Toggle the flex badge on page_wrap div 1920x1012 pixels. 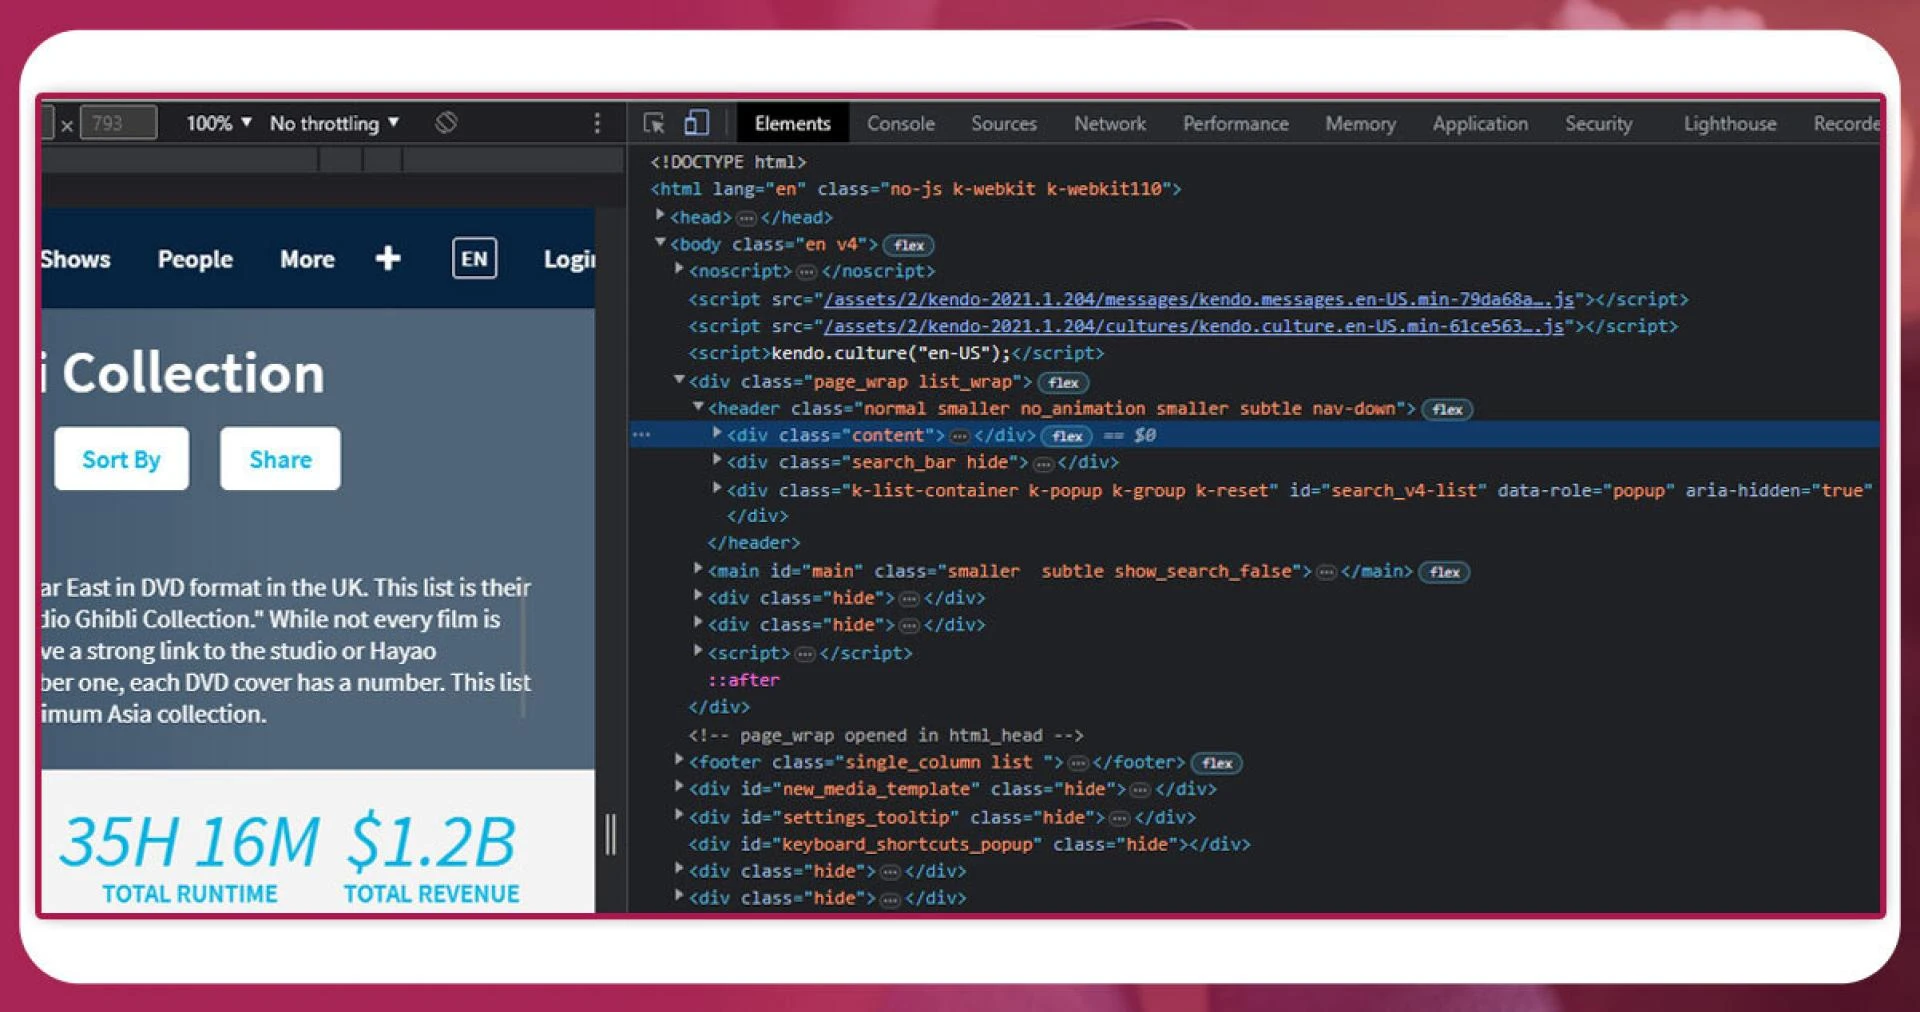point(1063,382)
